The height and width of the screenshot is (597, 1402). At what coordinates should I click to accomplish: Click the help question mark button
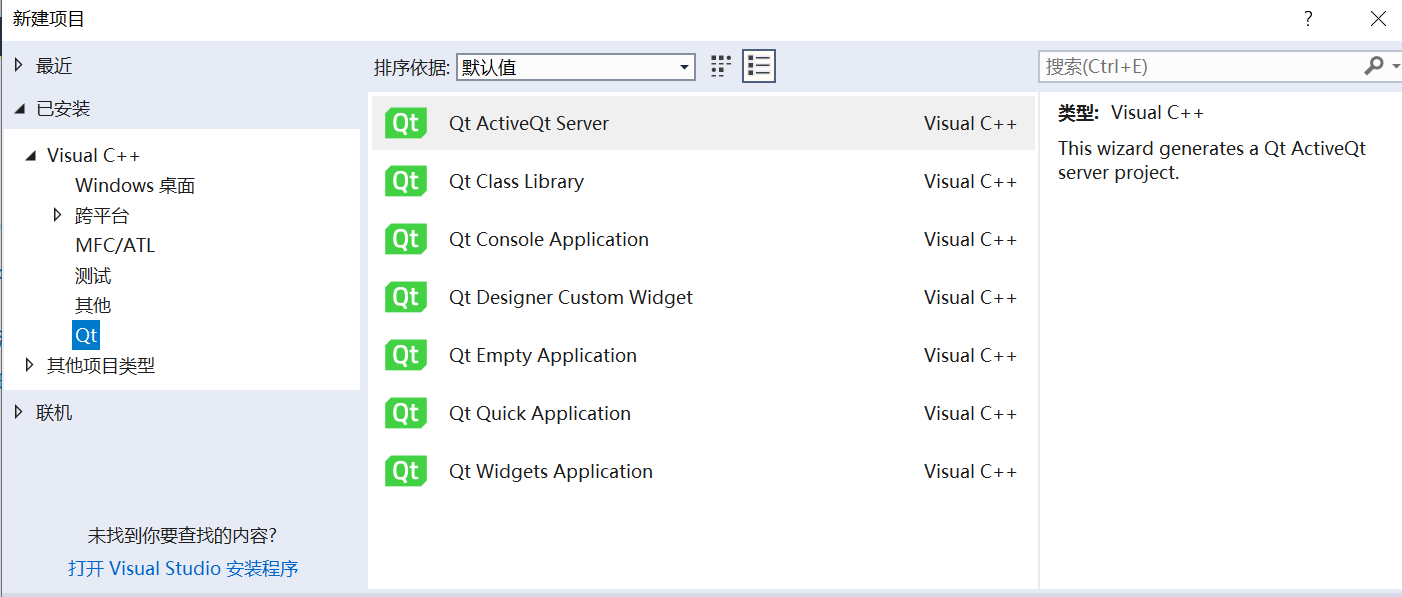pyautogui.click(x=1307, y=18)
